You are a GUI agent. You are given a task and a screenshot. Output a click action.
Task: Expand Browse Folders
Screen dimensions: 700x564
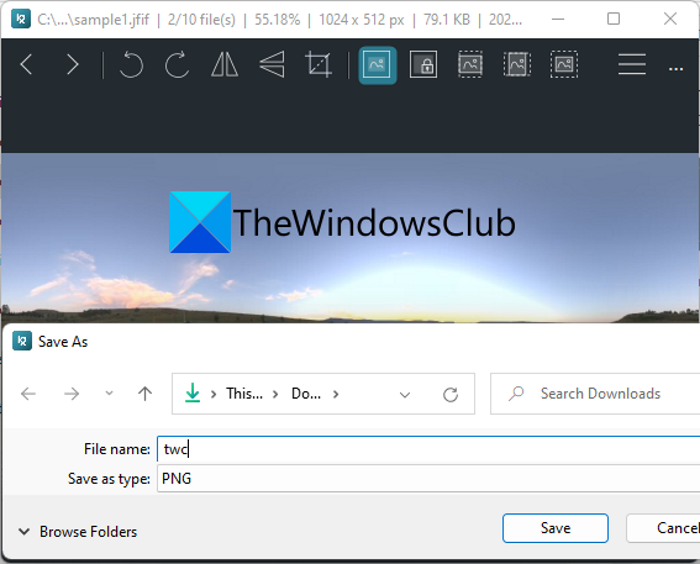pos(78,531)
